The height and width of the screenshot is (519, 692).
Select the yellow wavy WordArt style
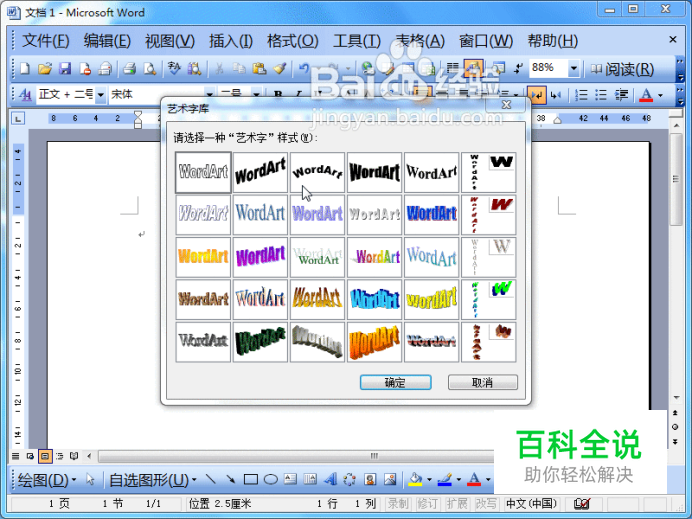(x=431, y=300)
